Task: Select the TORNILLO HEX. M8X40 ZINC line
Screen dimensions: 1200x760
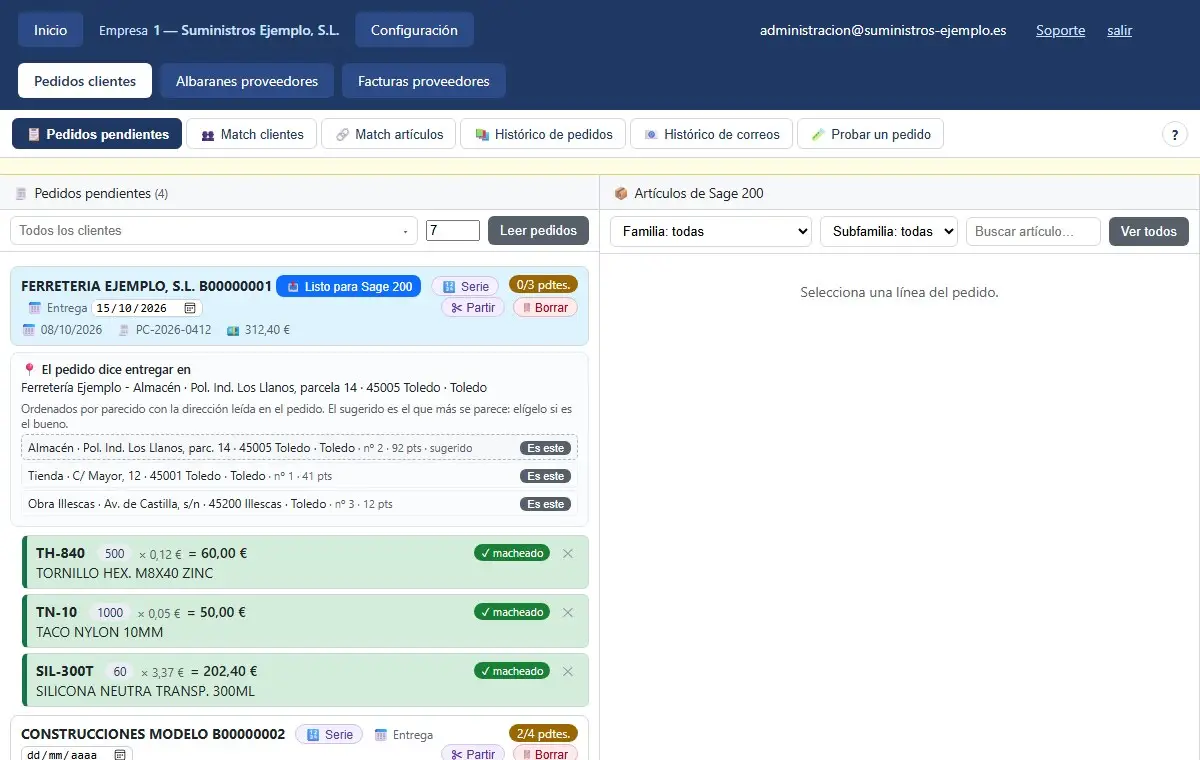Action: coord(306,562)
